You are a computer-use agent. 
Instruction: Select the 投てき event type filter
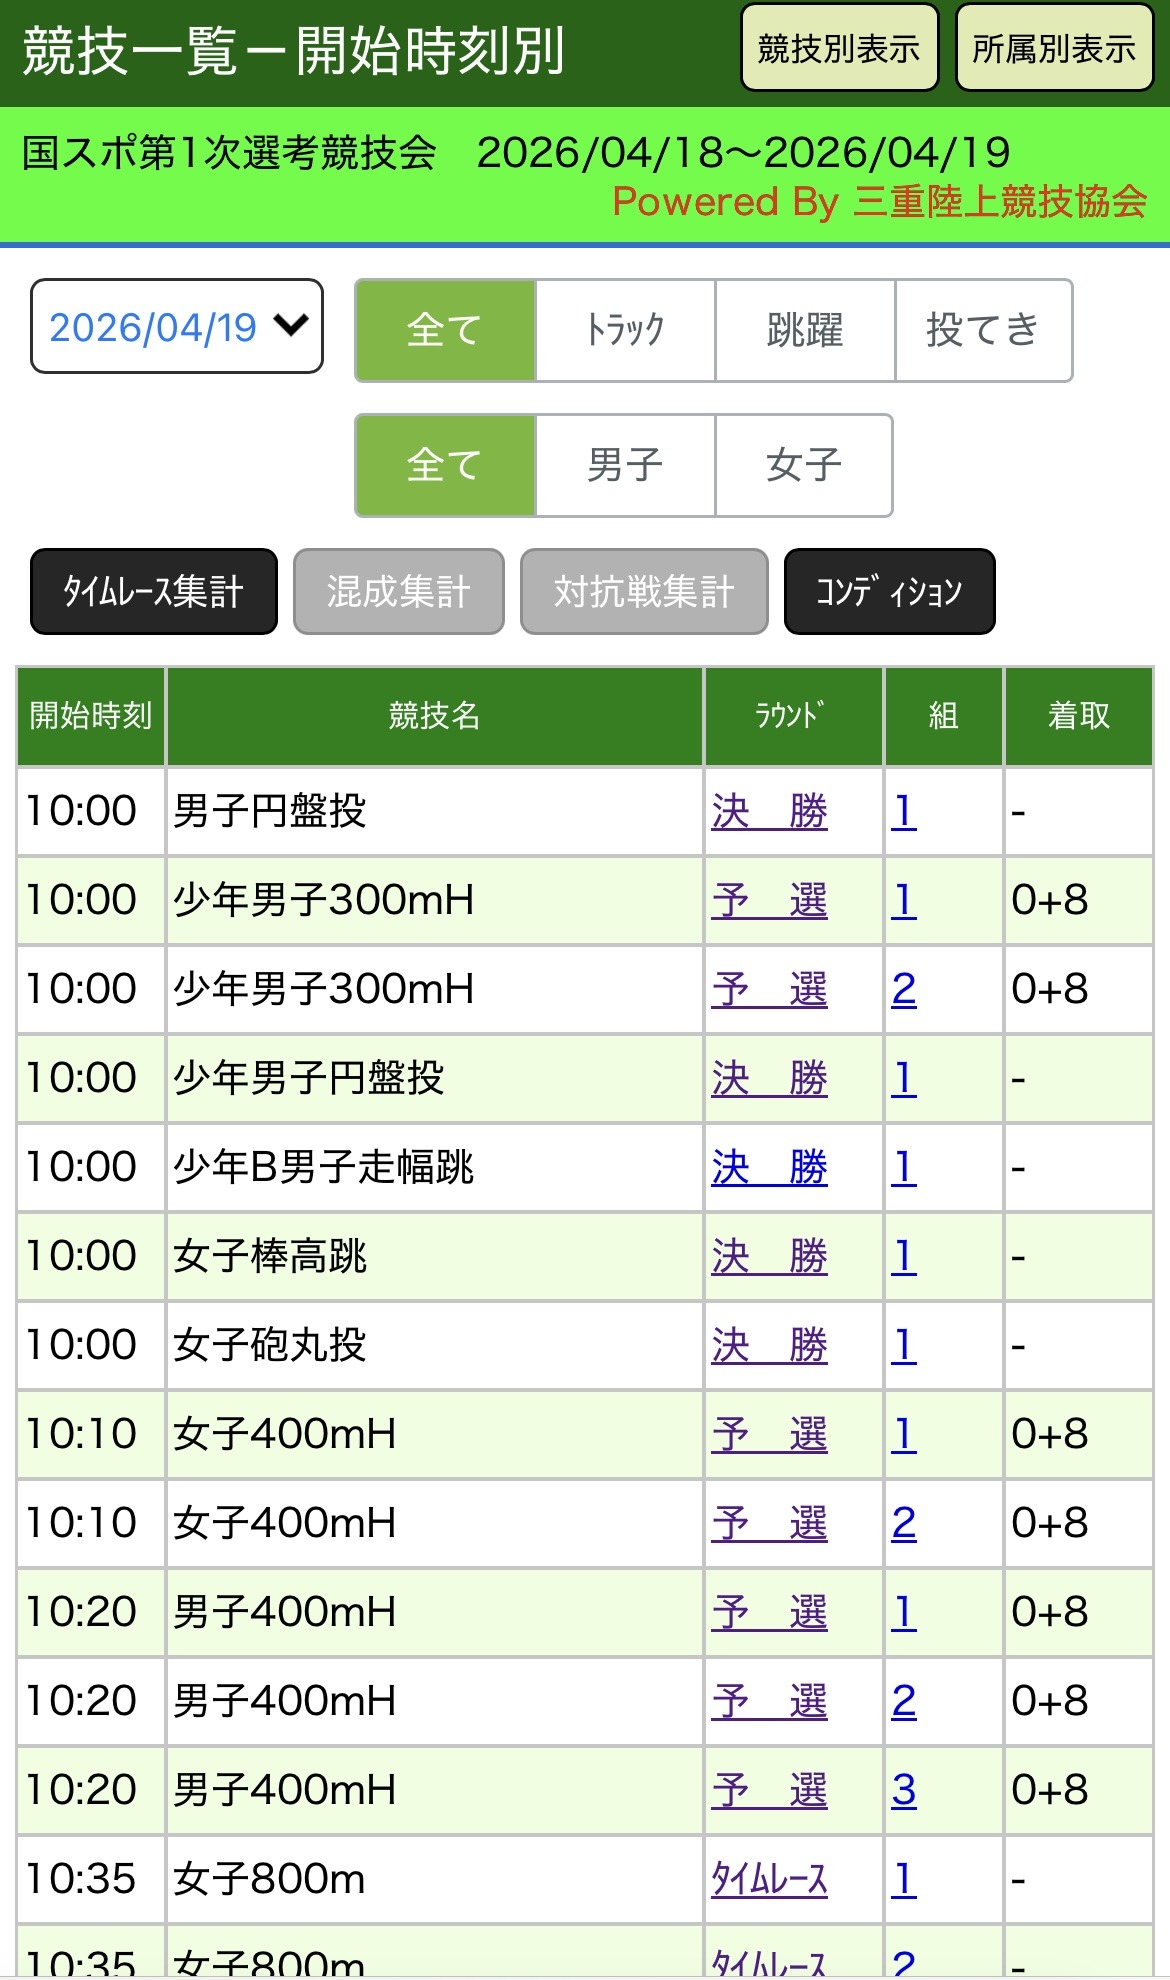[x=983, y=330]
